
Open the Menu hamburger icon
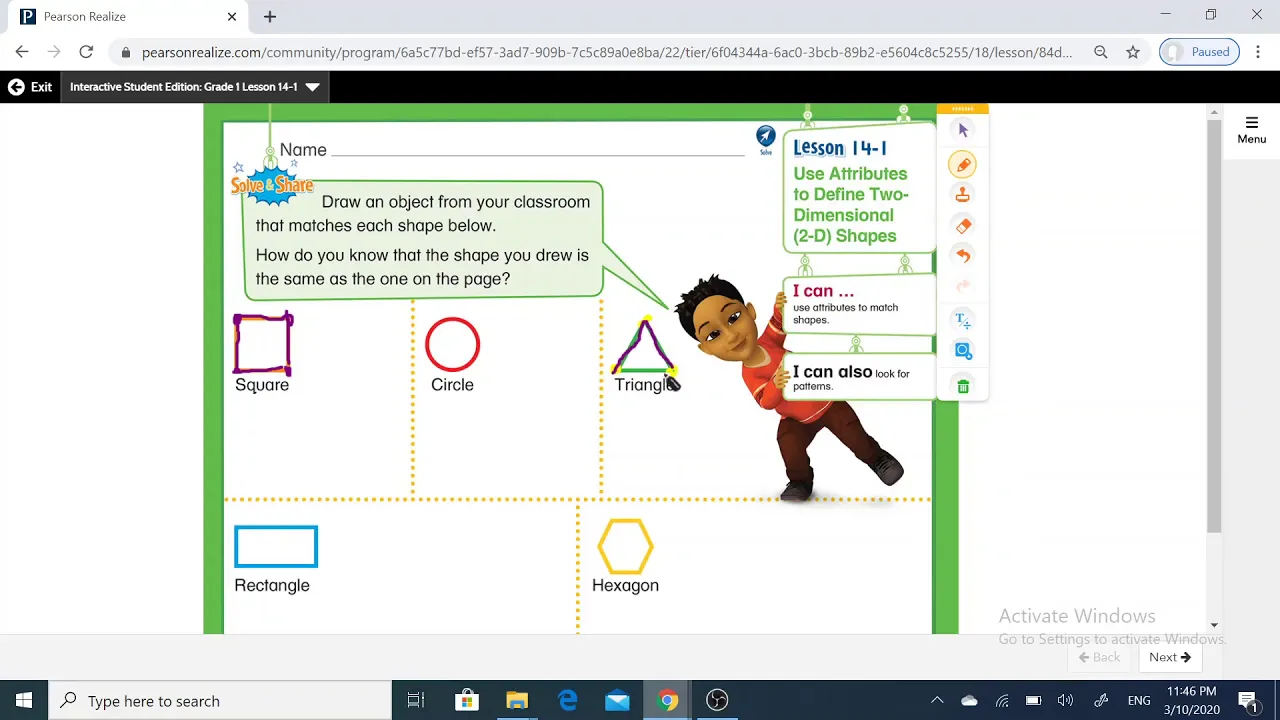point(1251,130)
